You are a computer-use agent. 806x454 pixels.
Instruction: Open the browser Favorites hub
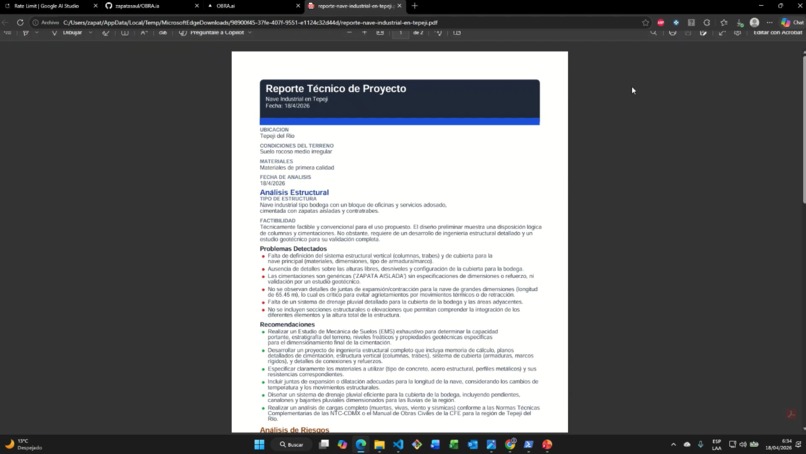[724, 23]
